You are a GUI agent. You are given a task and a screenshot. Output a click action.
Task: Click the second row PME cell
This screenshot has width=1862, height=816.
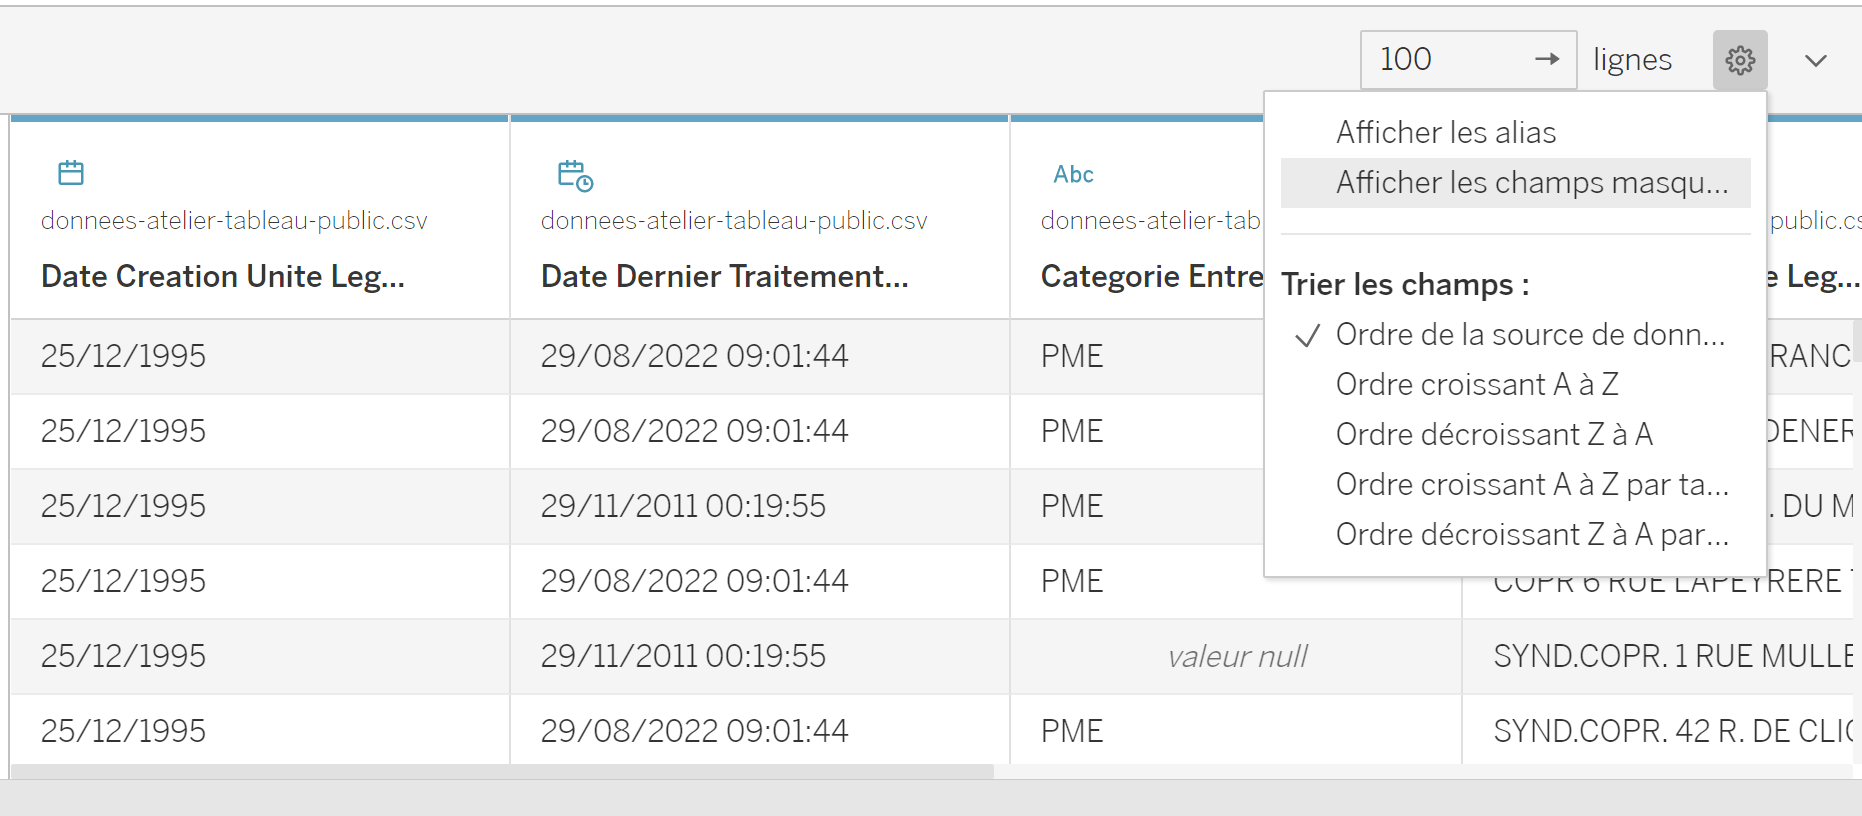click(1137, 432)
